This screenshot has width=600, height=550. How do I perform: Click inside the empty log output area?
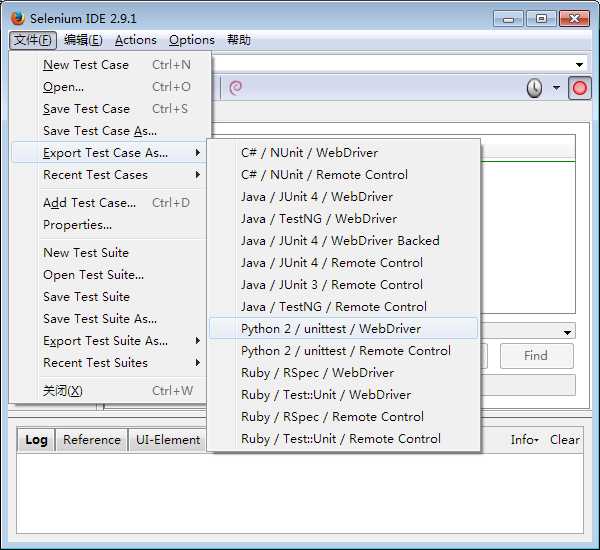300,493
